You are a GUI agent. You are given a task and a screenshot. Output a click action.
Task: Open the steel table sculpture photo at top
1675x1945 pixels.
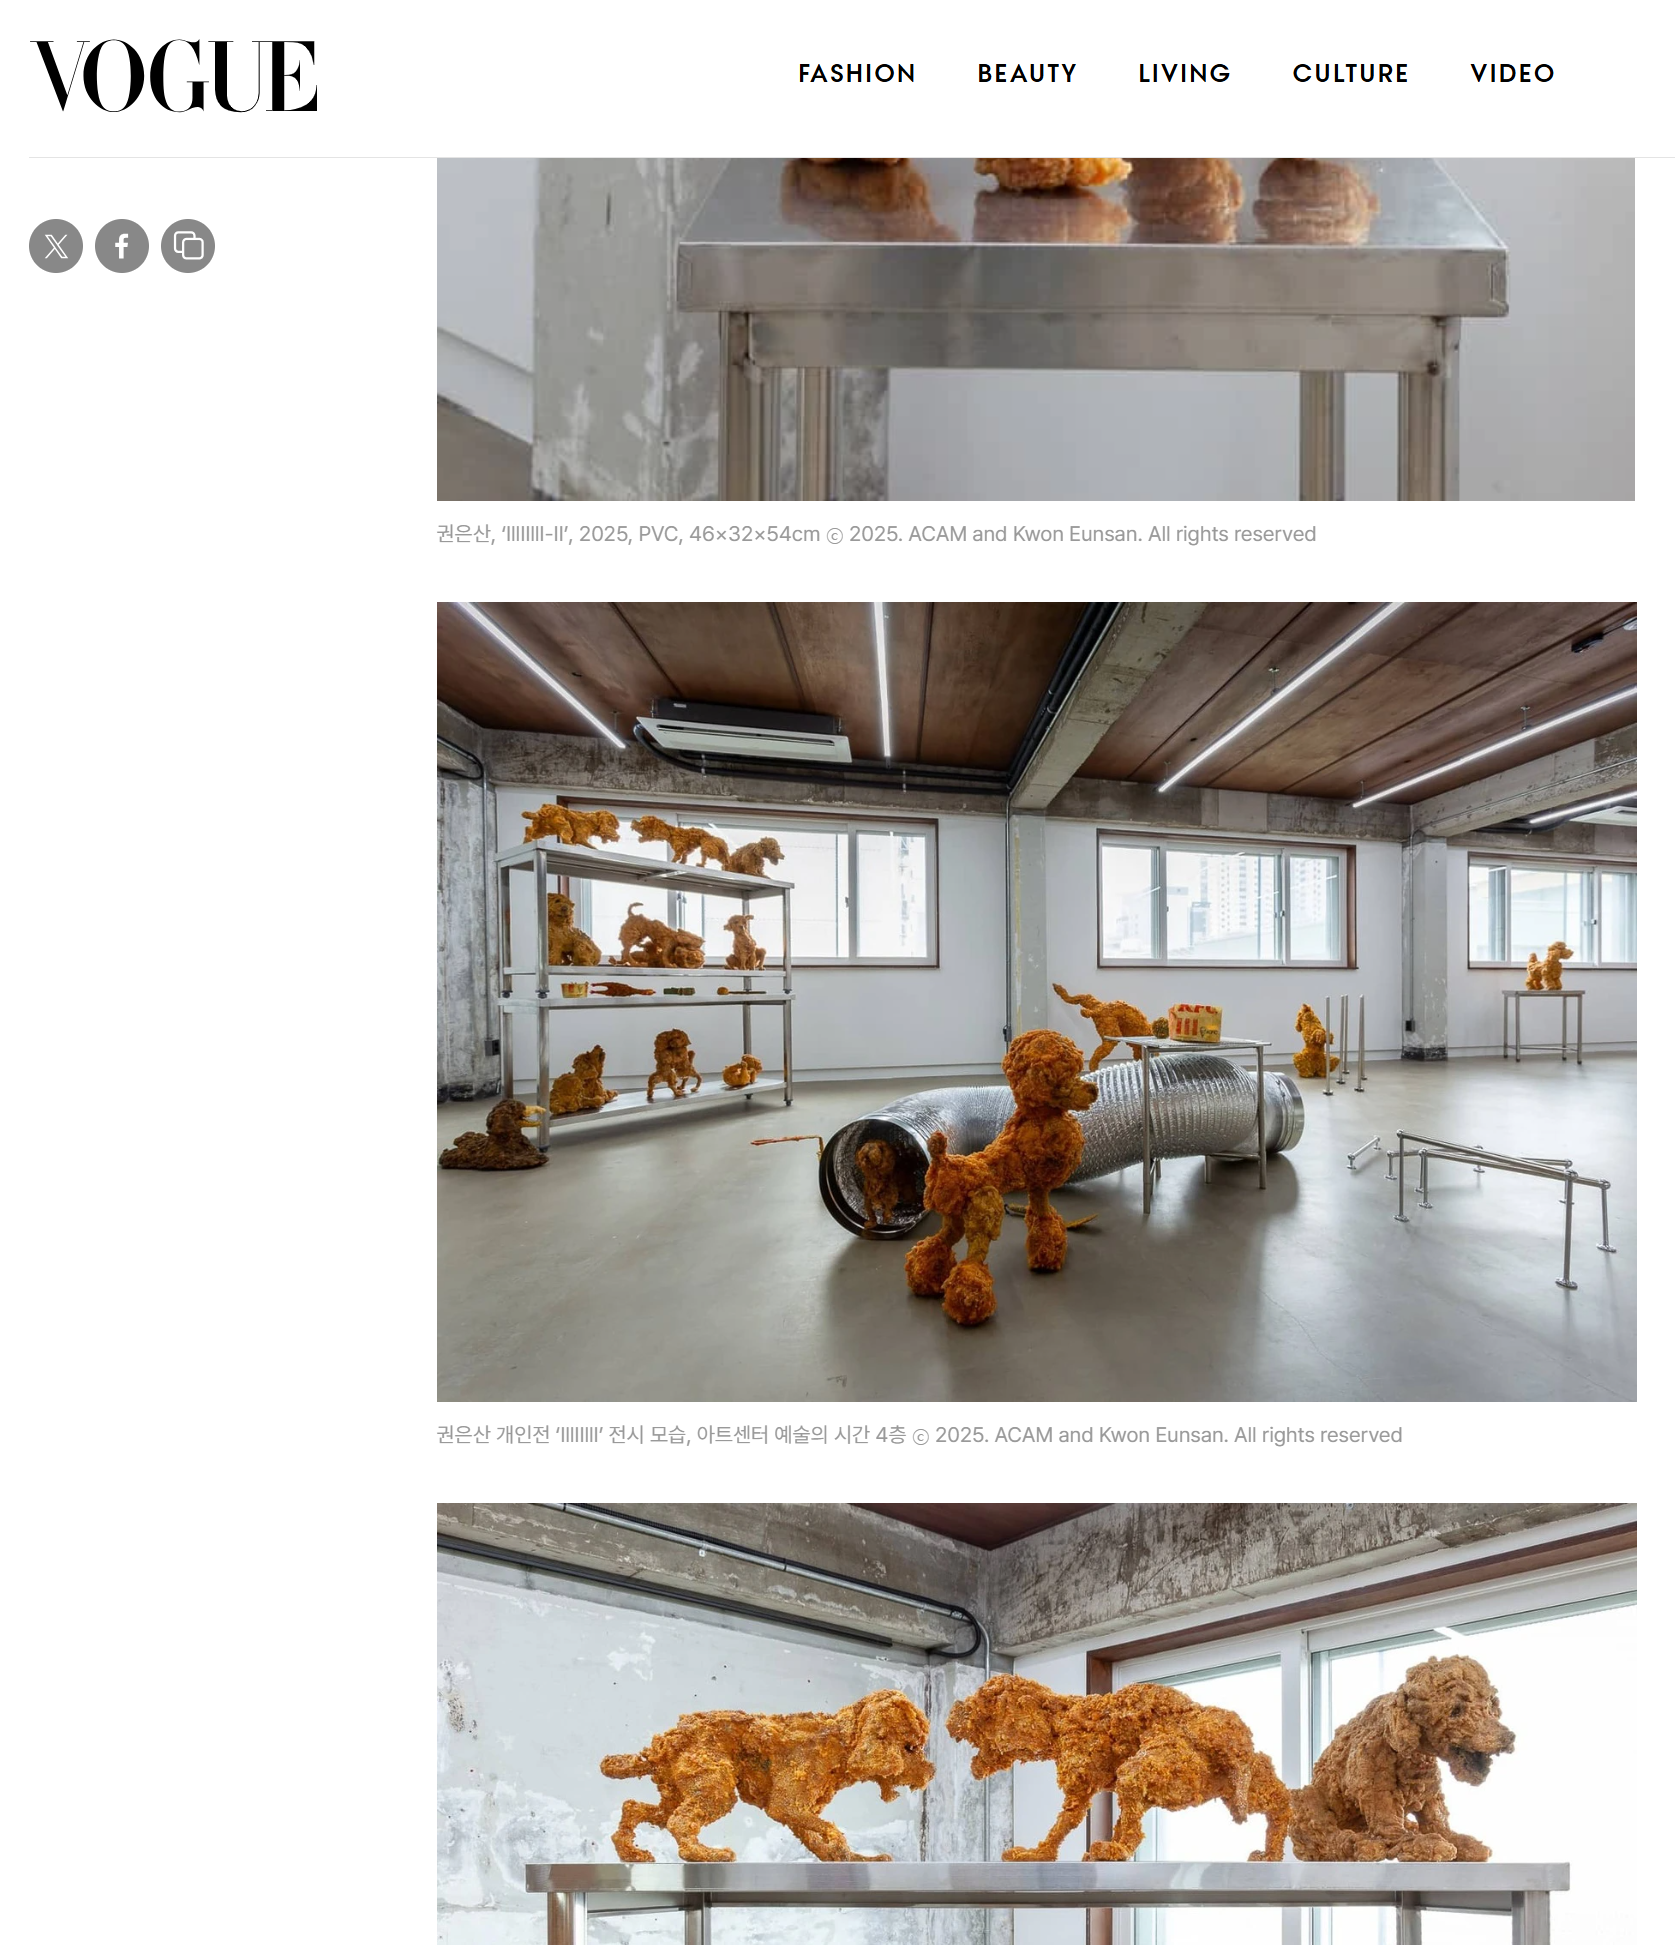[1036, 329]
